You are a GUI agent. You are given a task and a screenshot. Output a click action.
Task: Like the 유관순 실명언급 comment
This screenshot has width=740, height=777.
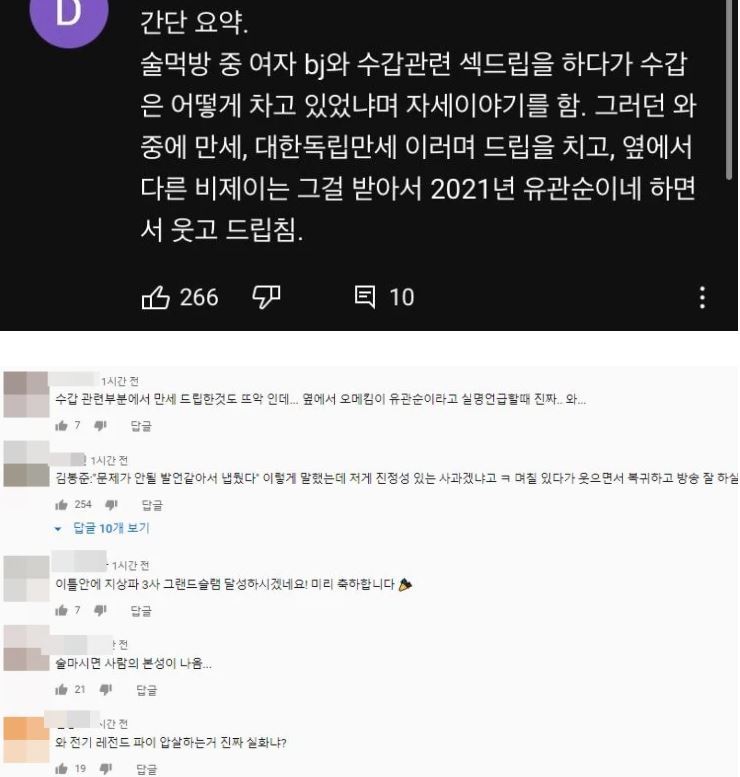pyautogui.click(x=61, y=426)
